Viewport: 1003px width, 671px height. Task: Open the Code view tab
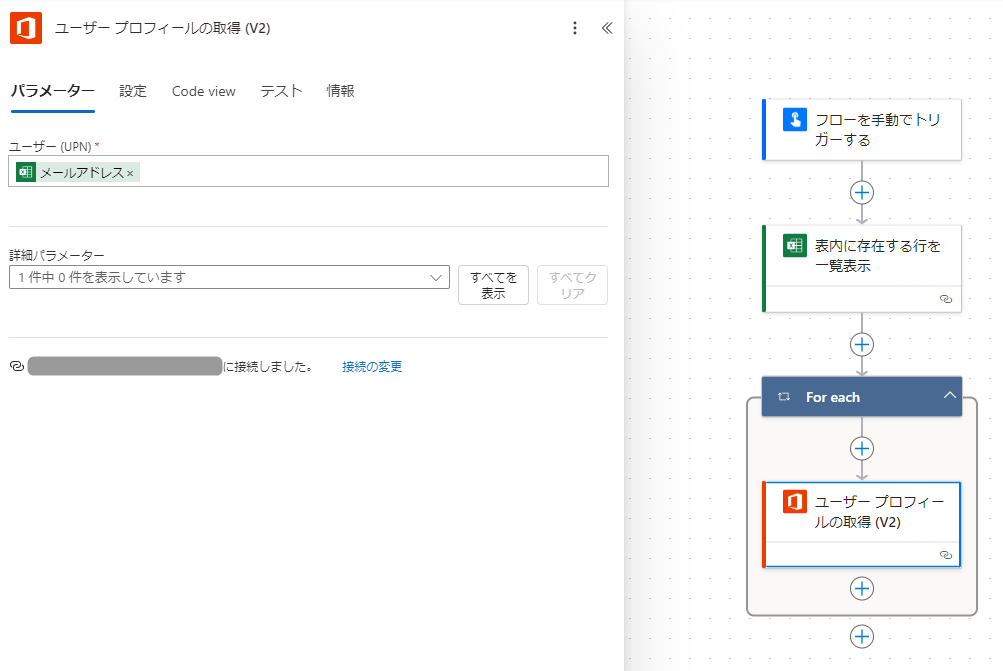pyautogui.click(x=203, y=91)
